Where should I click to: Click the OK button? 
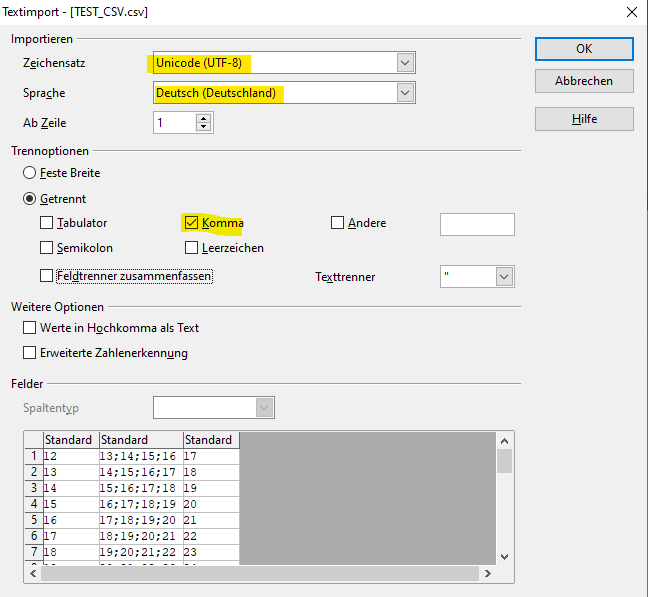(x=584, y=49)
